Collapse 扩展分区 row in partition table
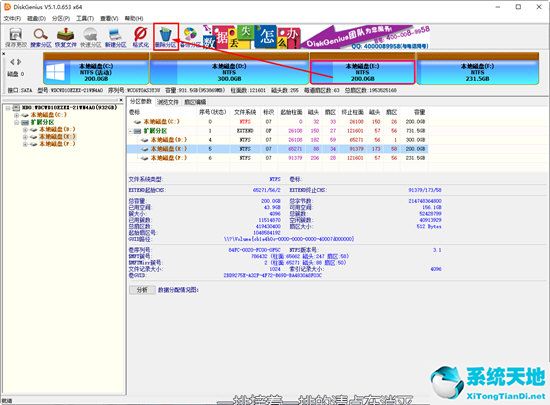Viewport: 550px width, 405px height. 130,131
